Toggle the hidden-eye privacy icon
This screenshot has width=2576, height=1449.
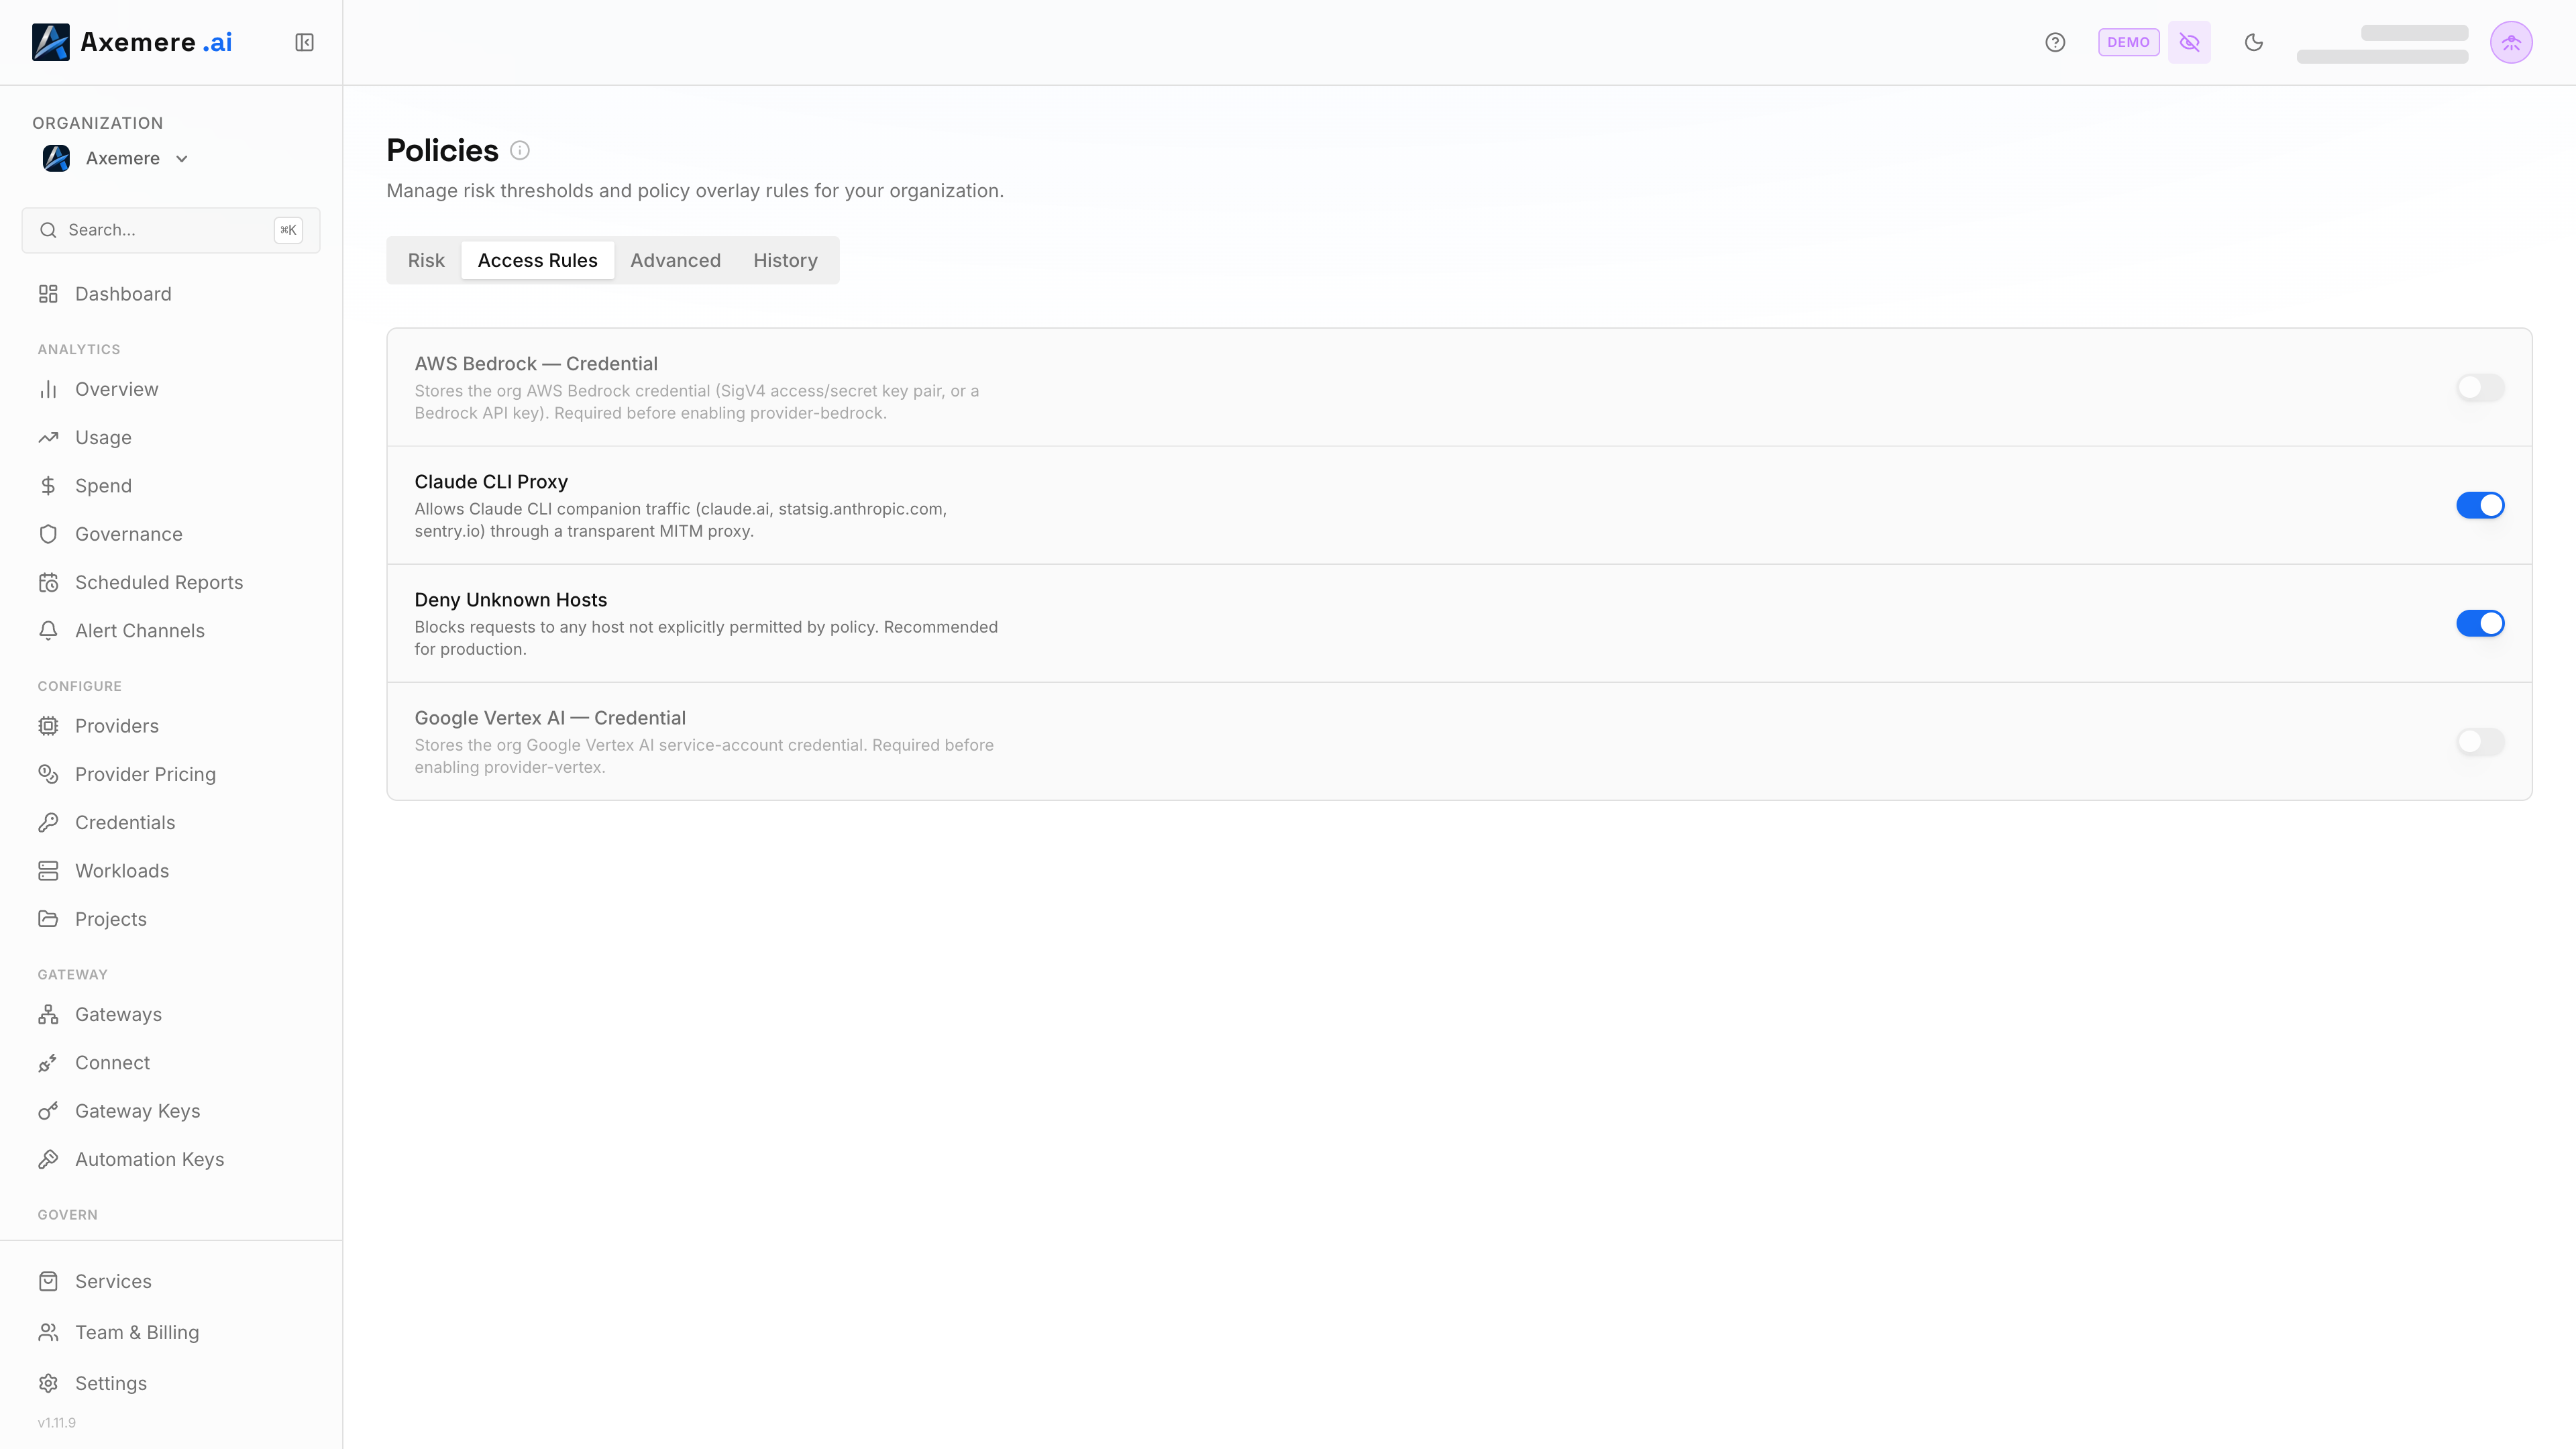coord(2189,42)
